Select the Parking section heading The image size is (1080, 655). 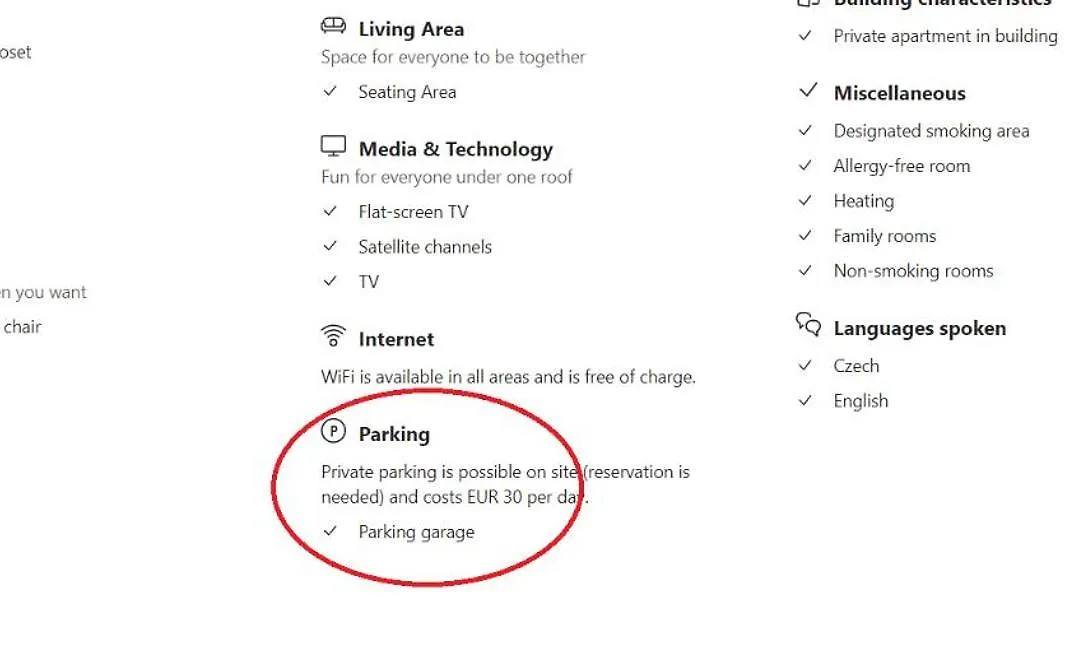[x=394, y=434]
